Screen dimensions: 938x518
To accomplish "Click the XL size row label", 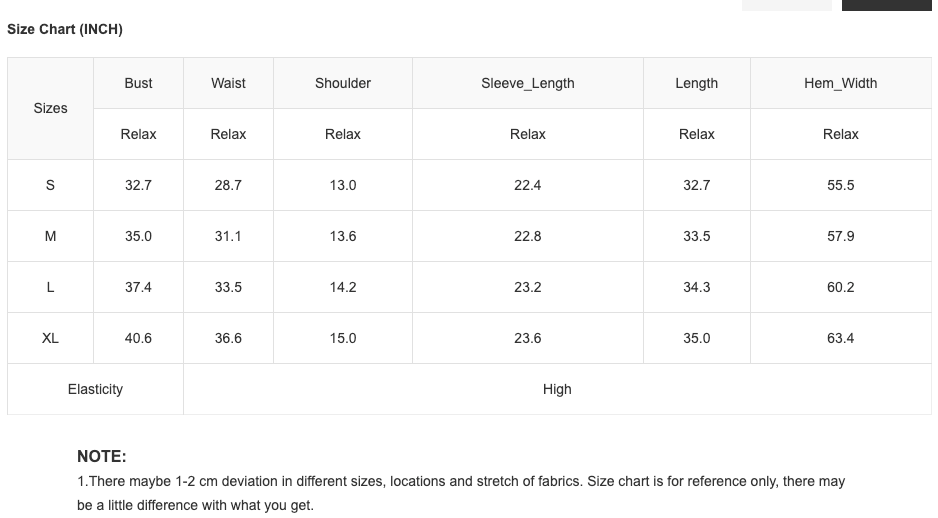I will (51, 338).
